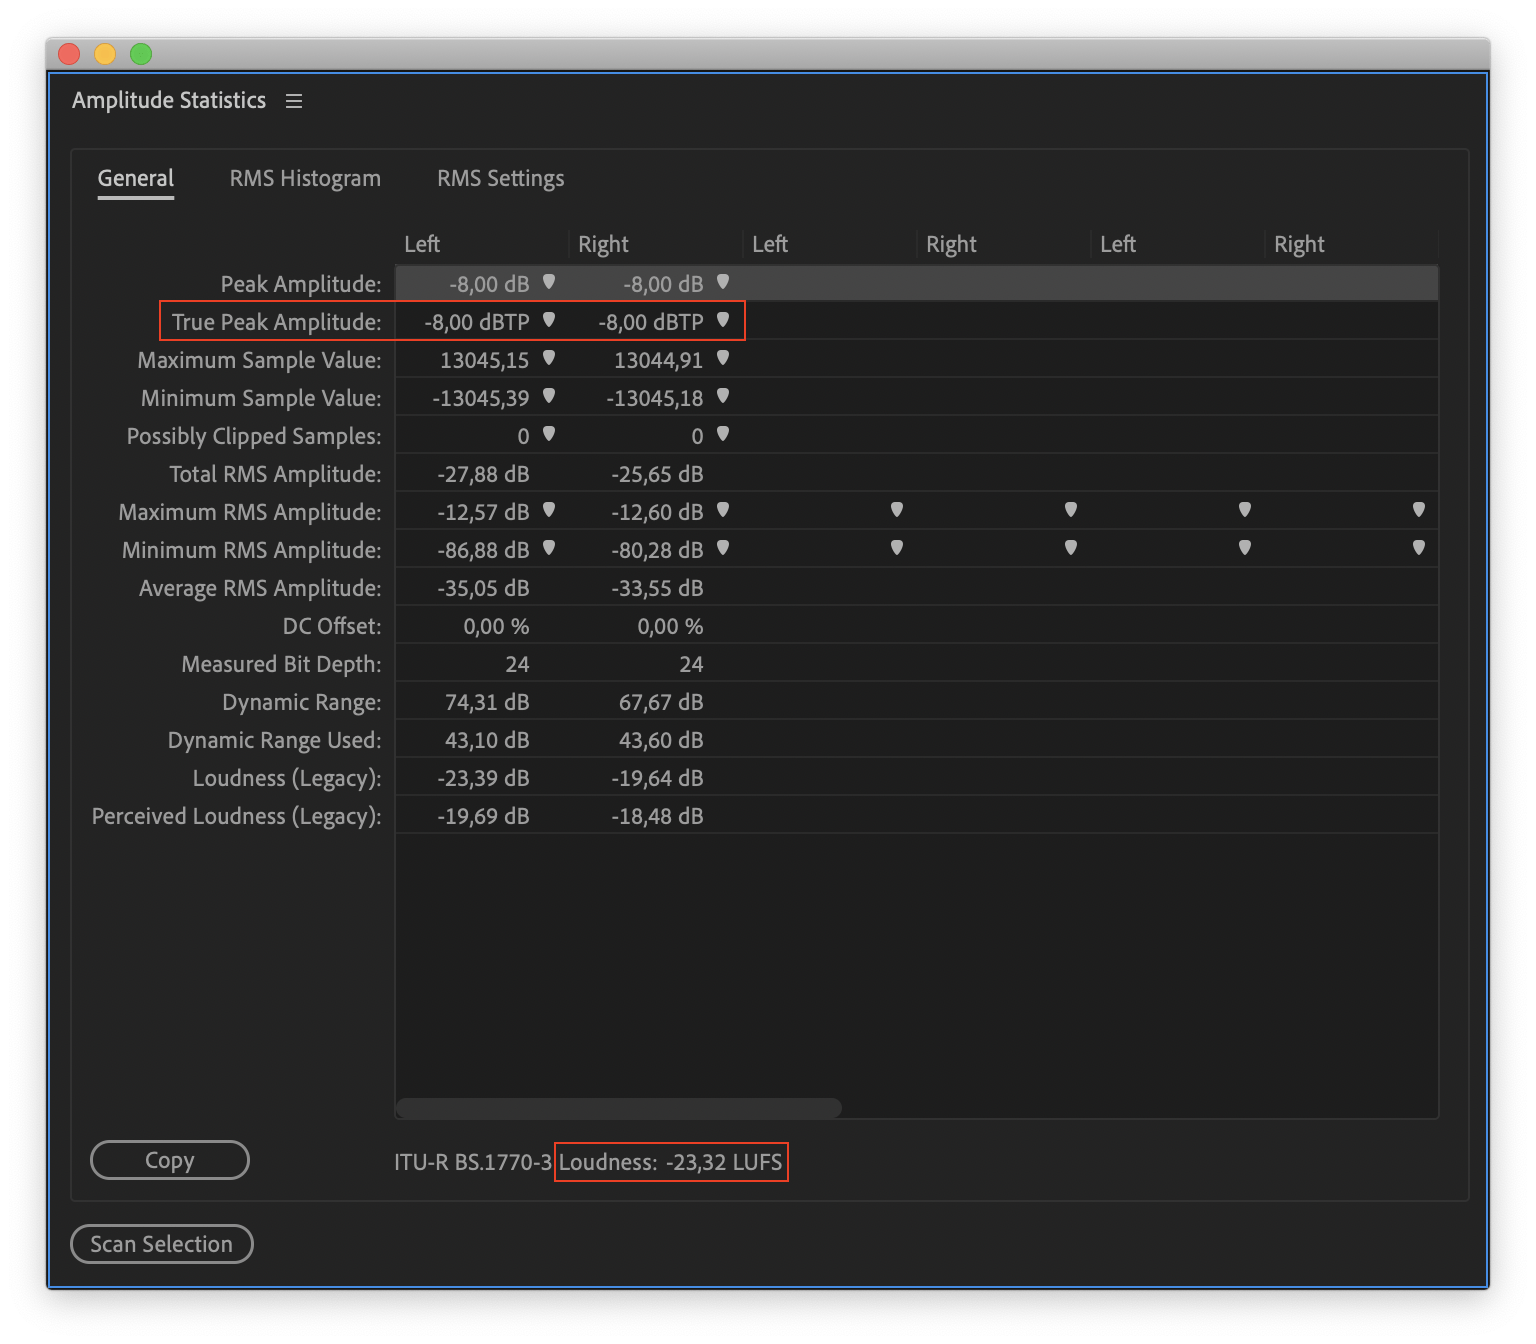Click Dynamic Range Used value 43,10 dB
The image size is (1536, 1344).
point(487,740)
